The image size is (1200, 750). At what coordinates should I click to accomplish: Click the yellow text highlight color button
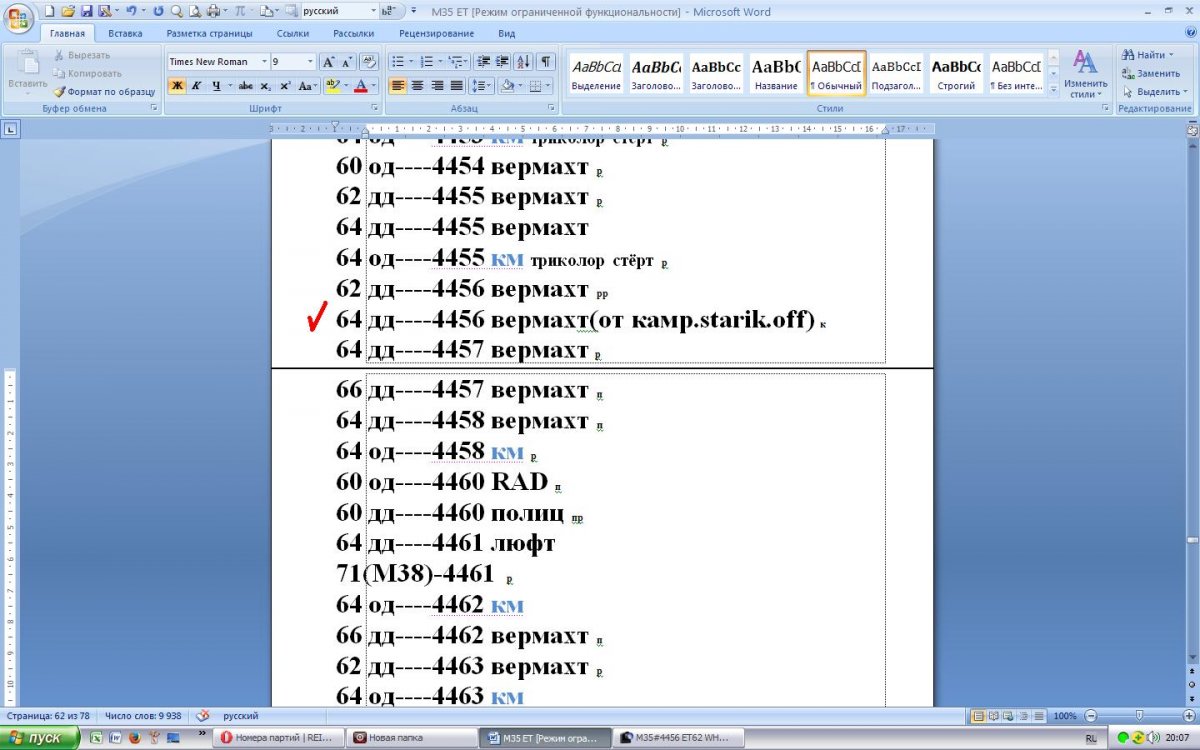[332, 86]
